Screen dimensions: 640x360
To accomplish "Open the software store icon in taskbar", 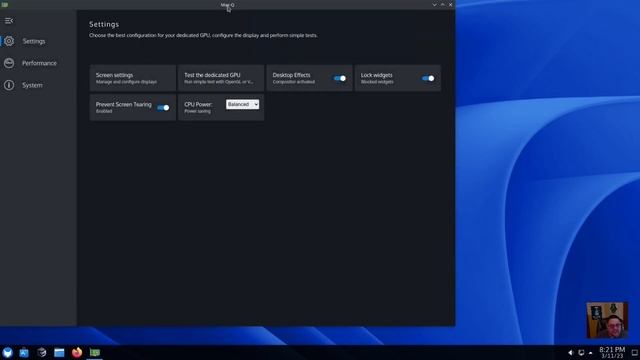I will point(24,352).
